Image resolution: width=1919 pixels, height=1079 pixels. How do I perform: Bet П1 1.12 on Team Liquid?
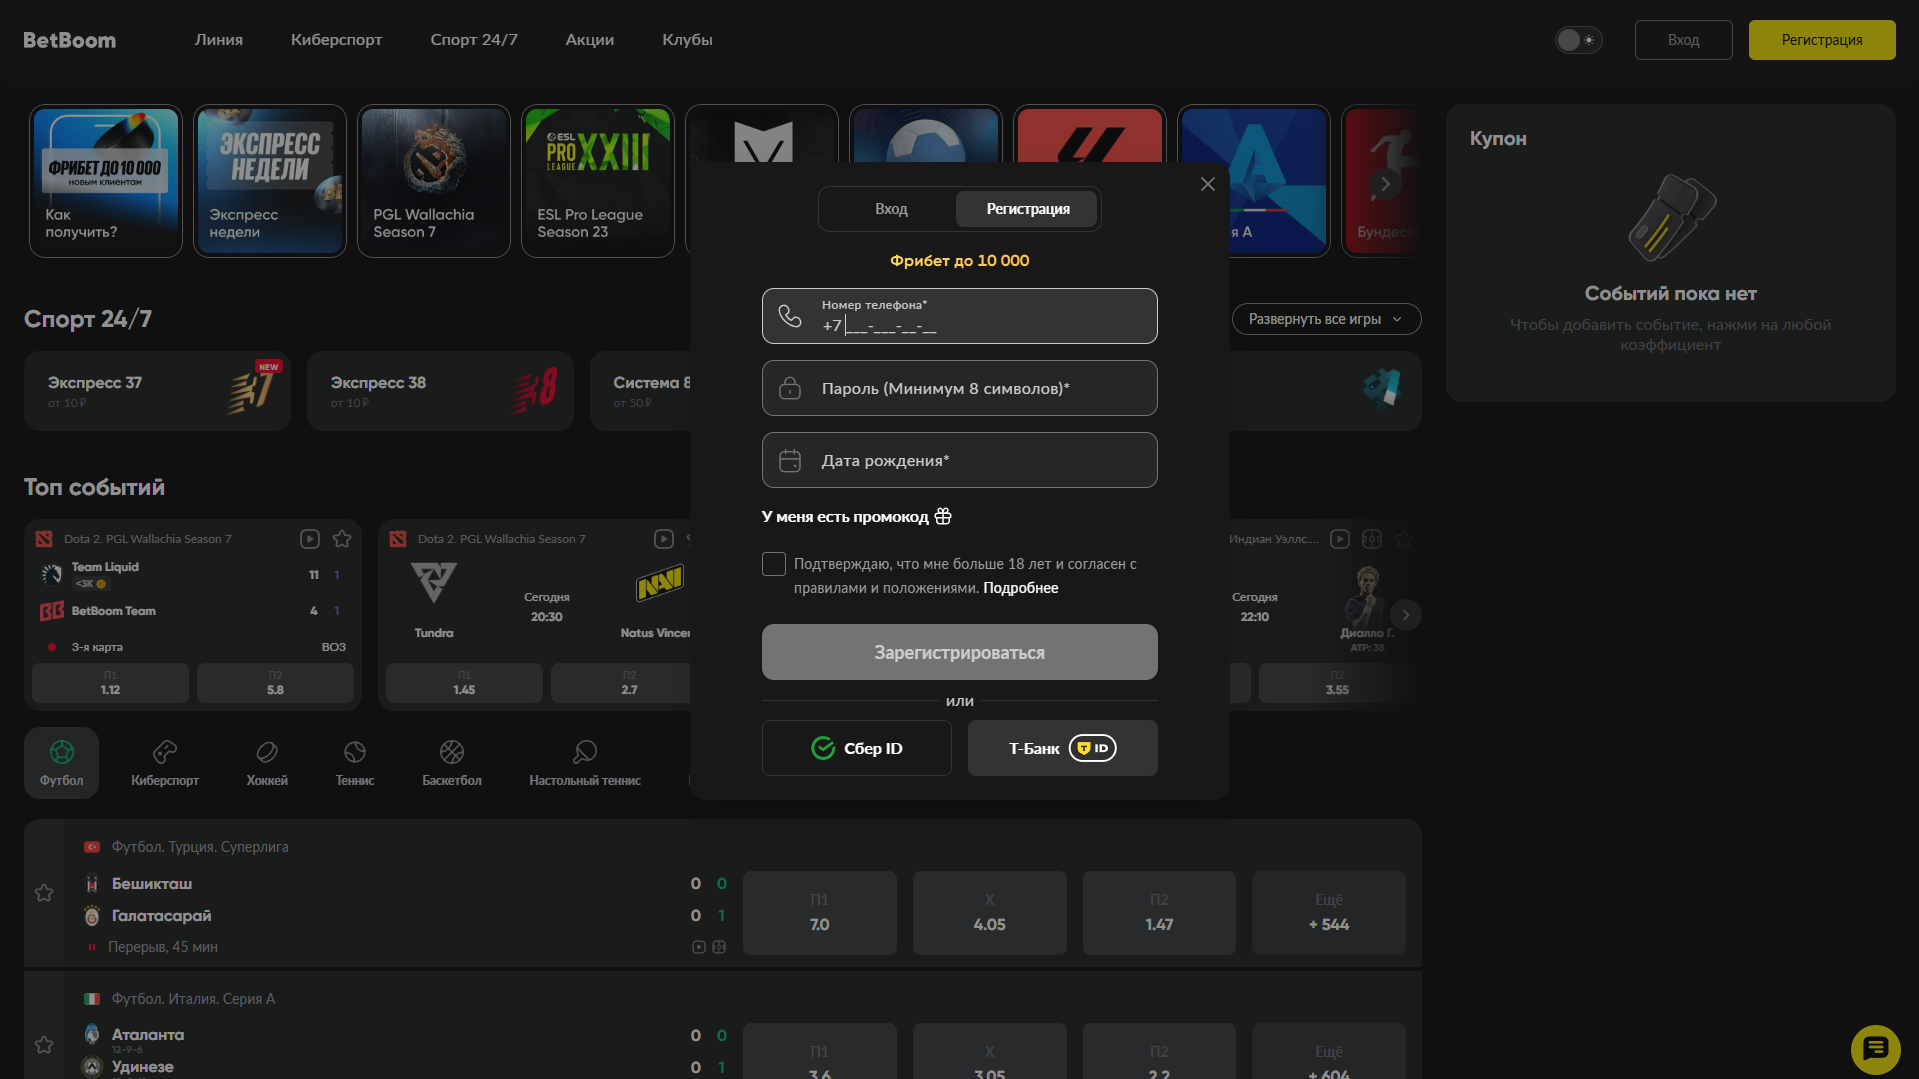coord(110,683)
